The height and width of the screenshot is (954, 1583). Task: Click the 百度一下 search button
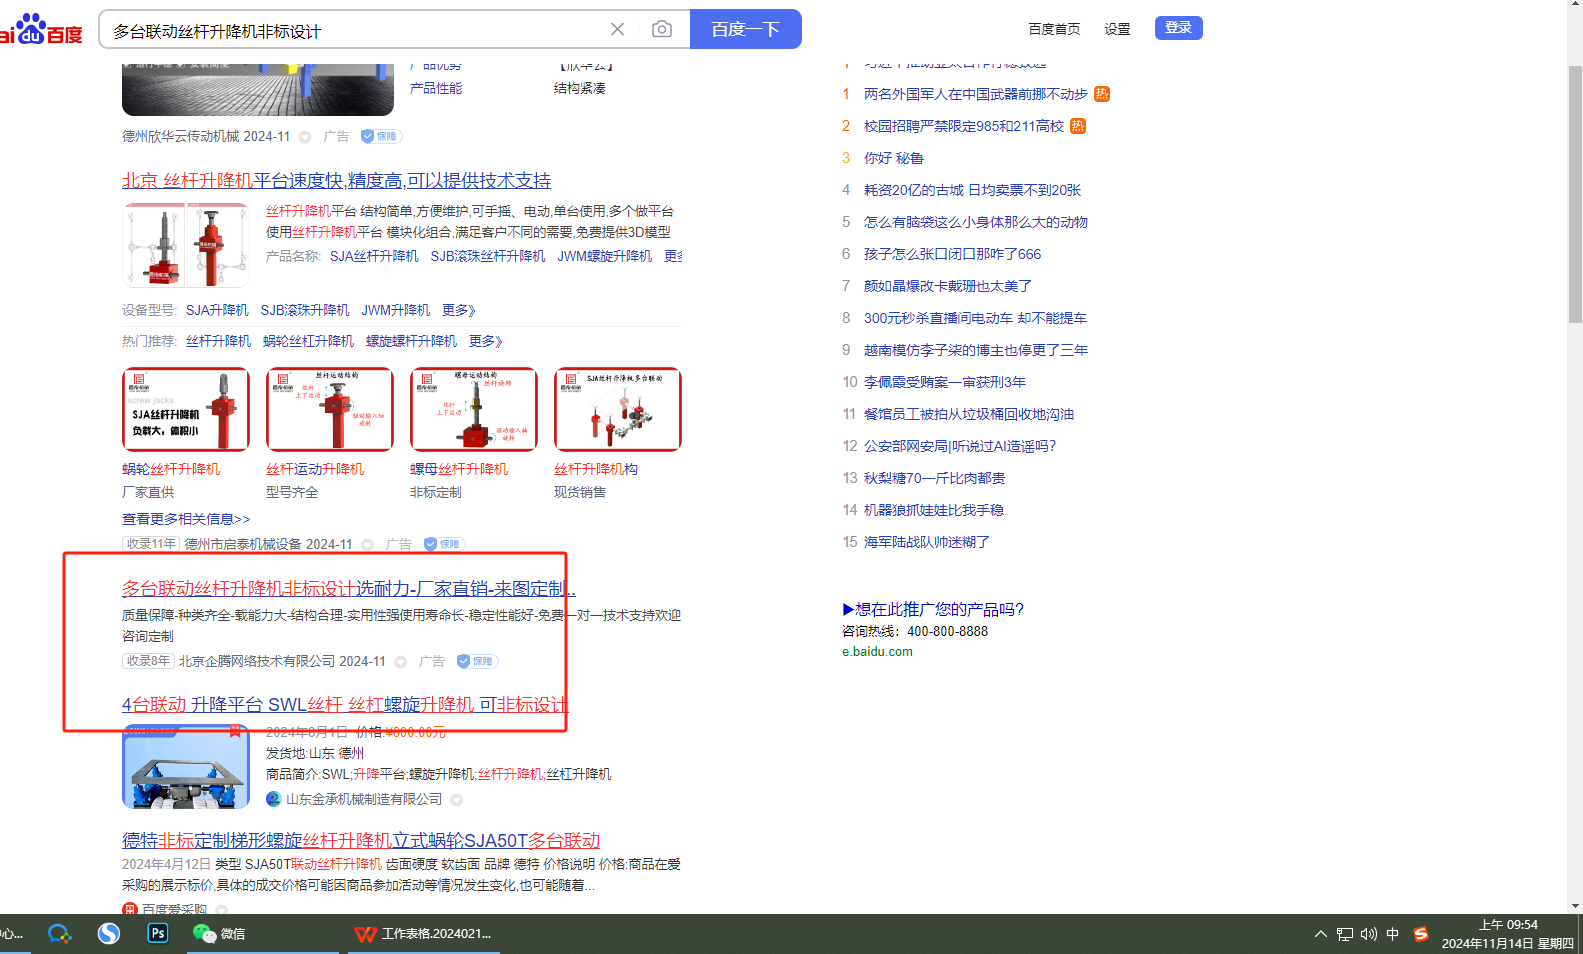(x=746, y=29)
